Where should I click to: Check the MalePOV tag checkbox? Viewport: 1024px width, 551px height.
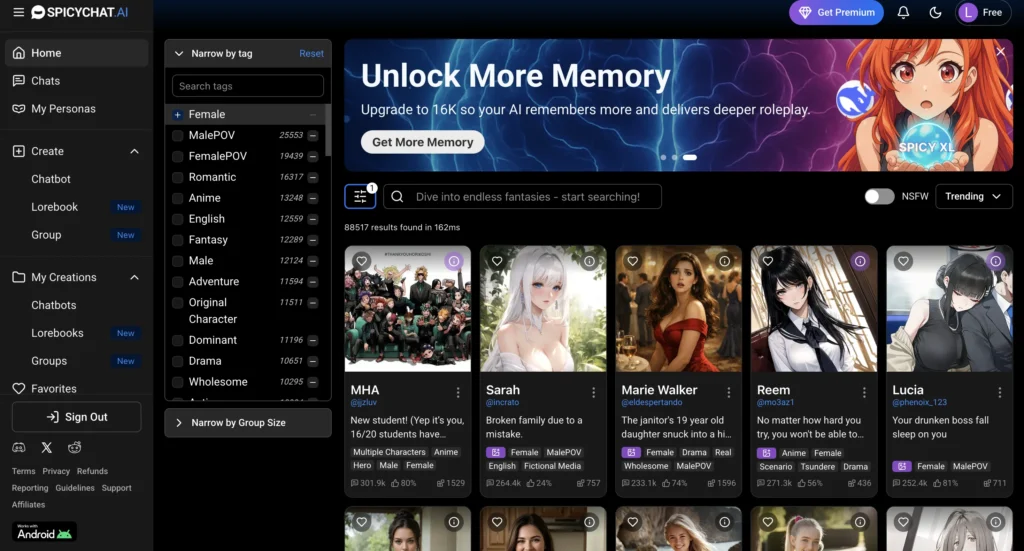(178, 135)
